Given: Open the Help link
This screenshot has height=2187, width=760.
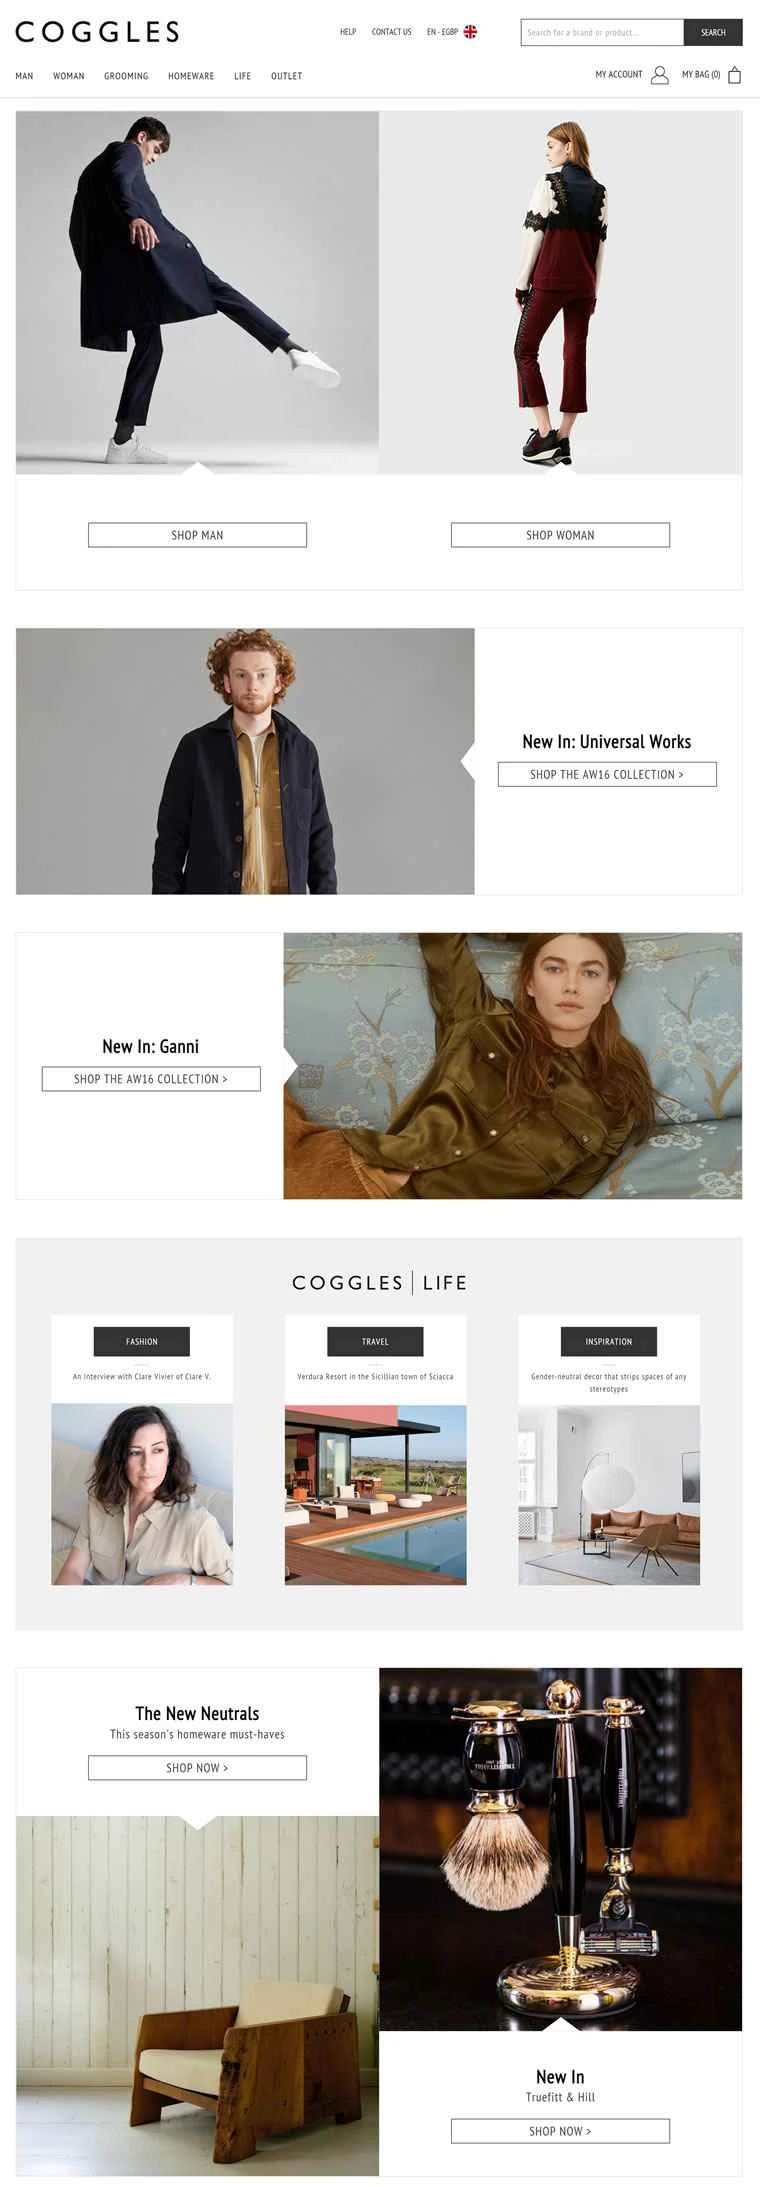Looking at the screenshot, I should point(348,32).
